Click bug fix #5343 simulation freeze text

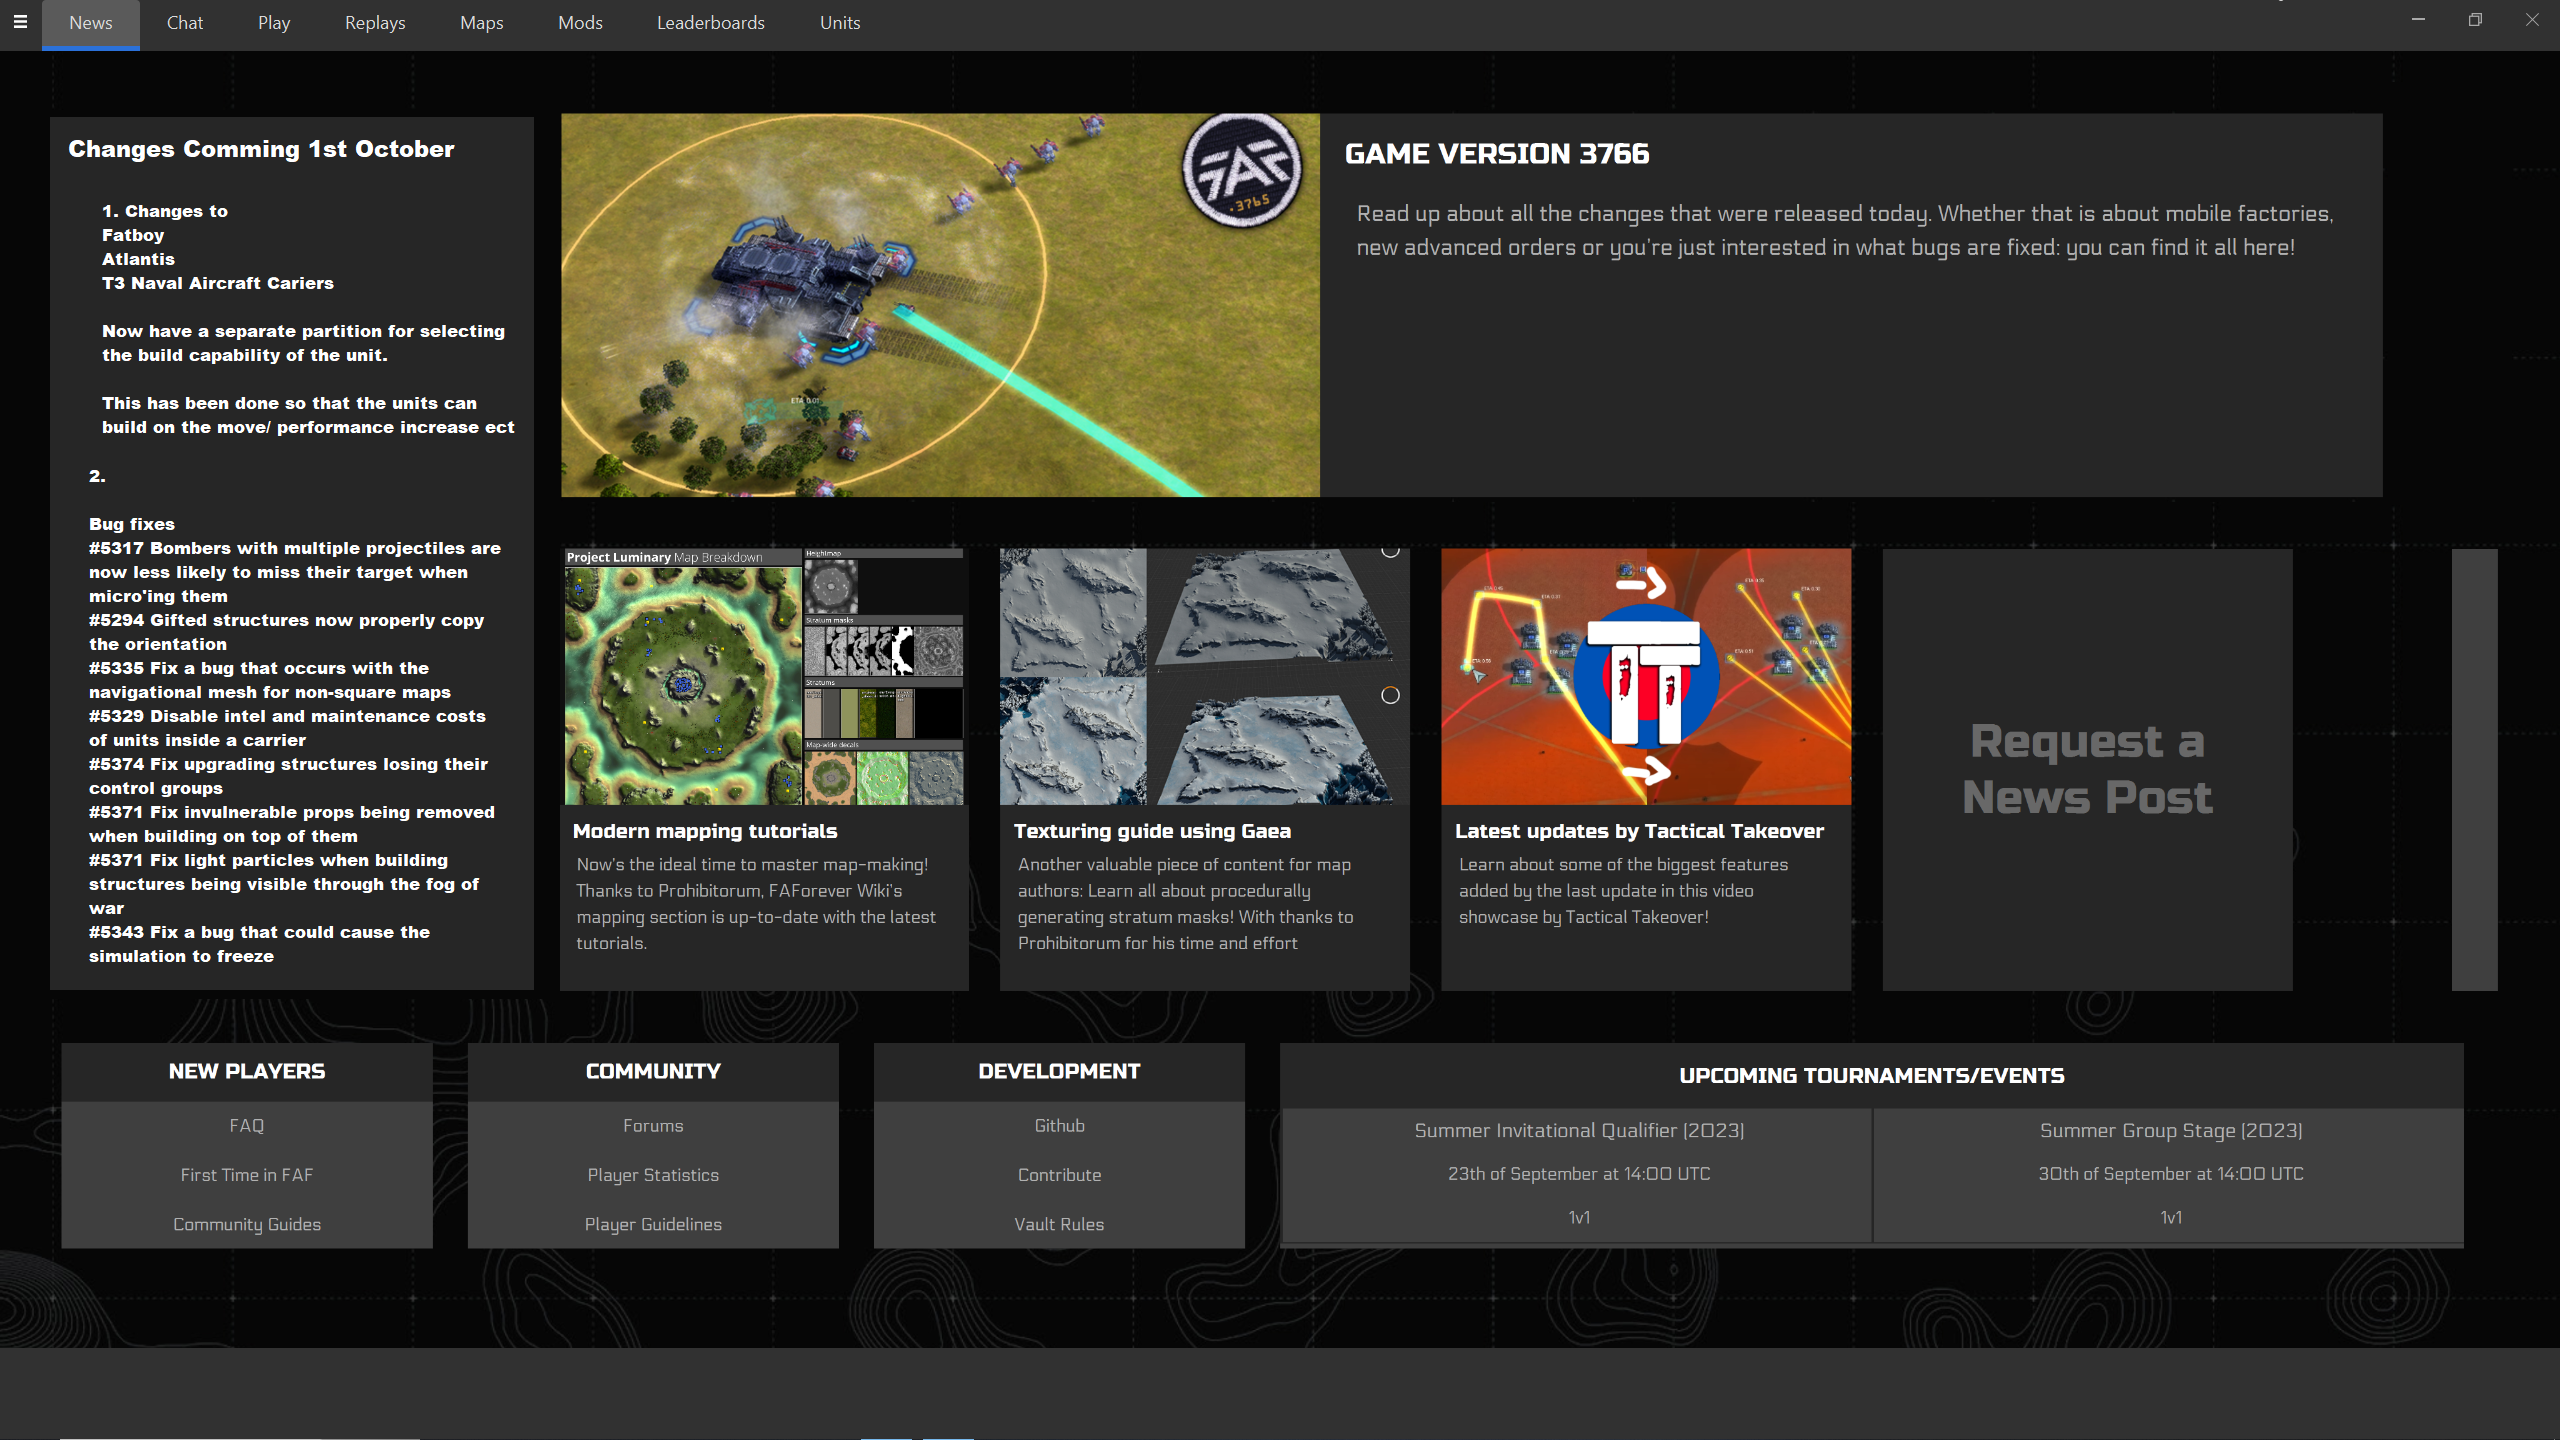(259, 944)
